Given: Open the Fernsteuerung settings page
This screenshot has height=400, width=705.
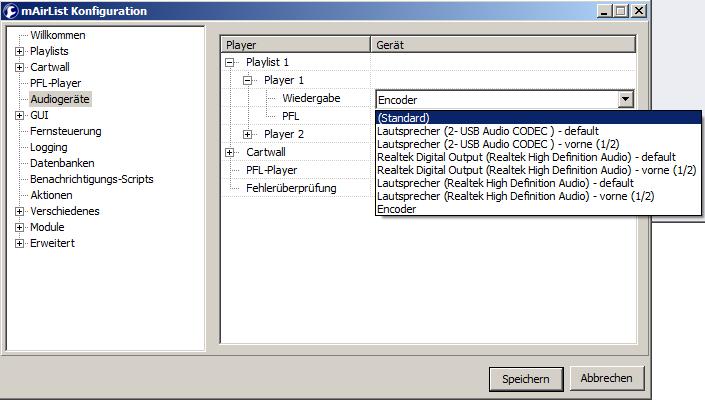Looking at the screenshot, I should 66,131.
